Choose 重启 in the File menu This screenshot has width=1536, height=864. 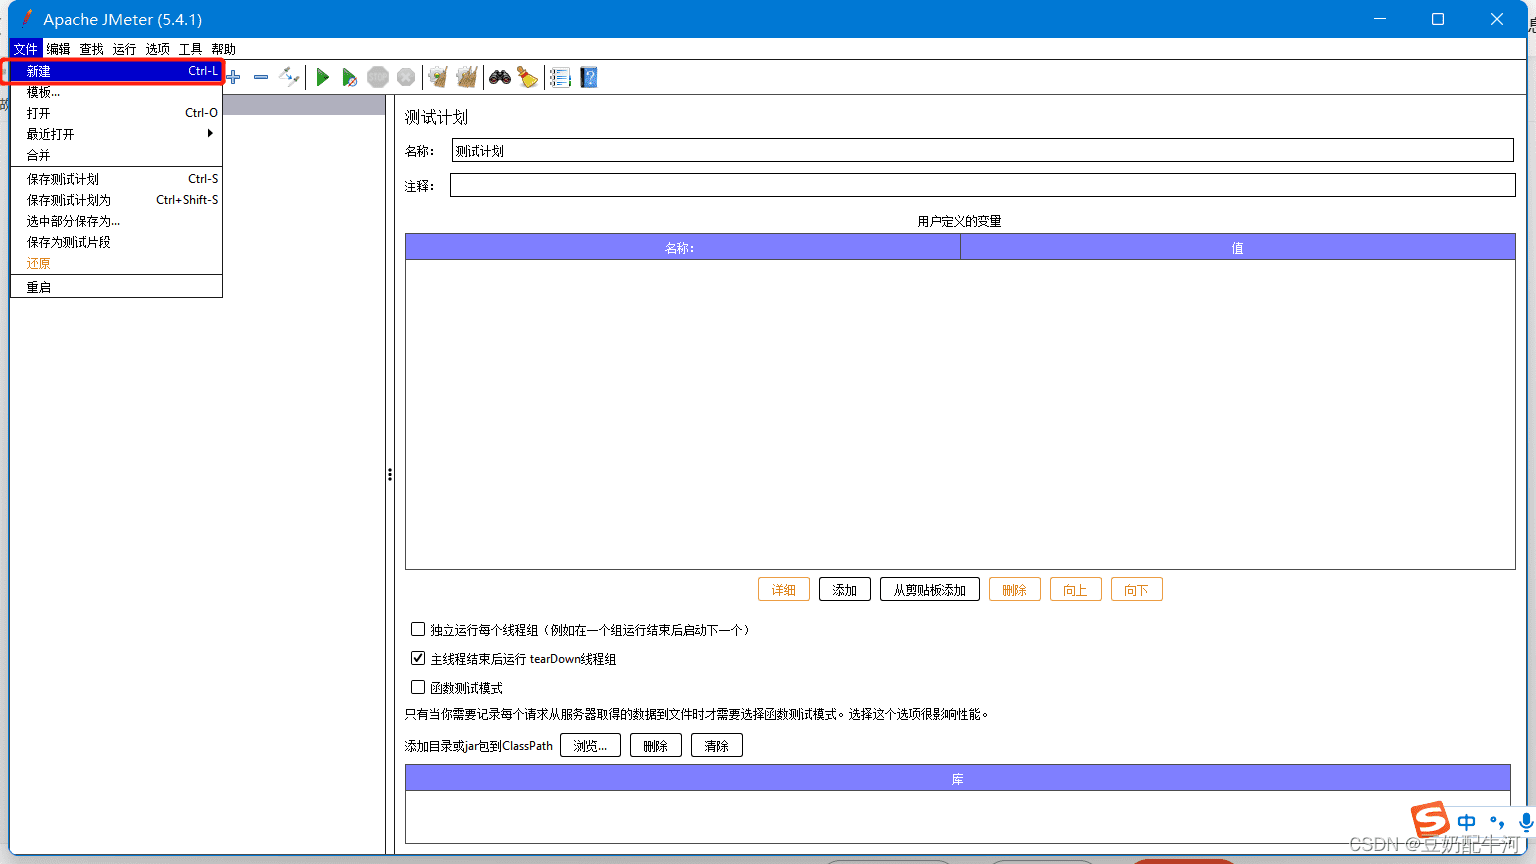(116, 287)
